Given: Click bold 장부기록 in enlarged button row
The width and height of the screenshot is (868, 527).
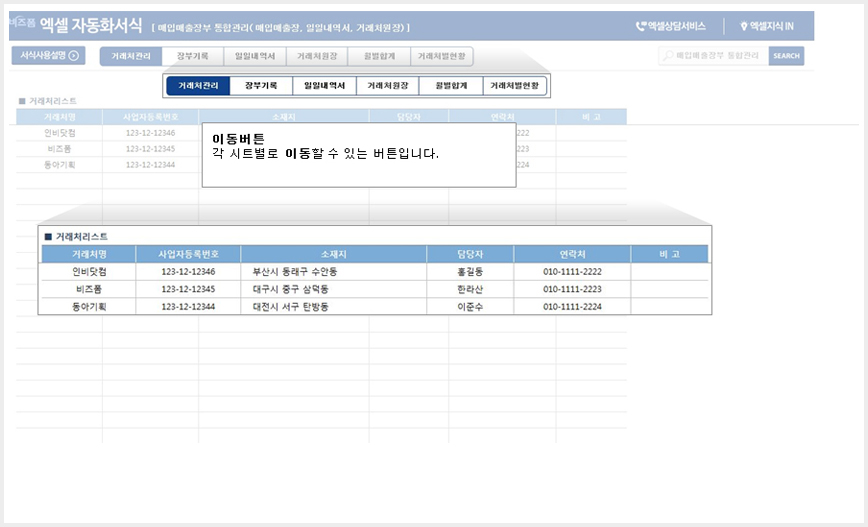Looking at the screenshot, I should tap(261, 86).
